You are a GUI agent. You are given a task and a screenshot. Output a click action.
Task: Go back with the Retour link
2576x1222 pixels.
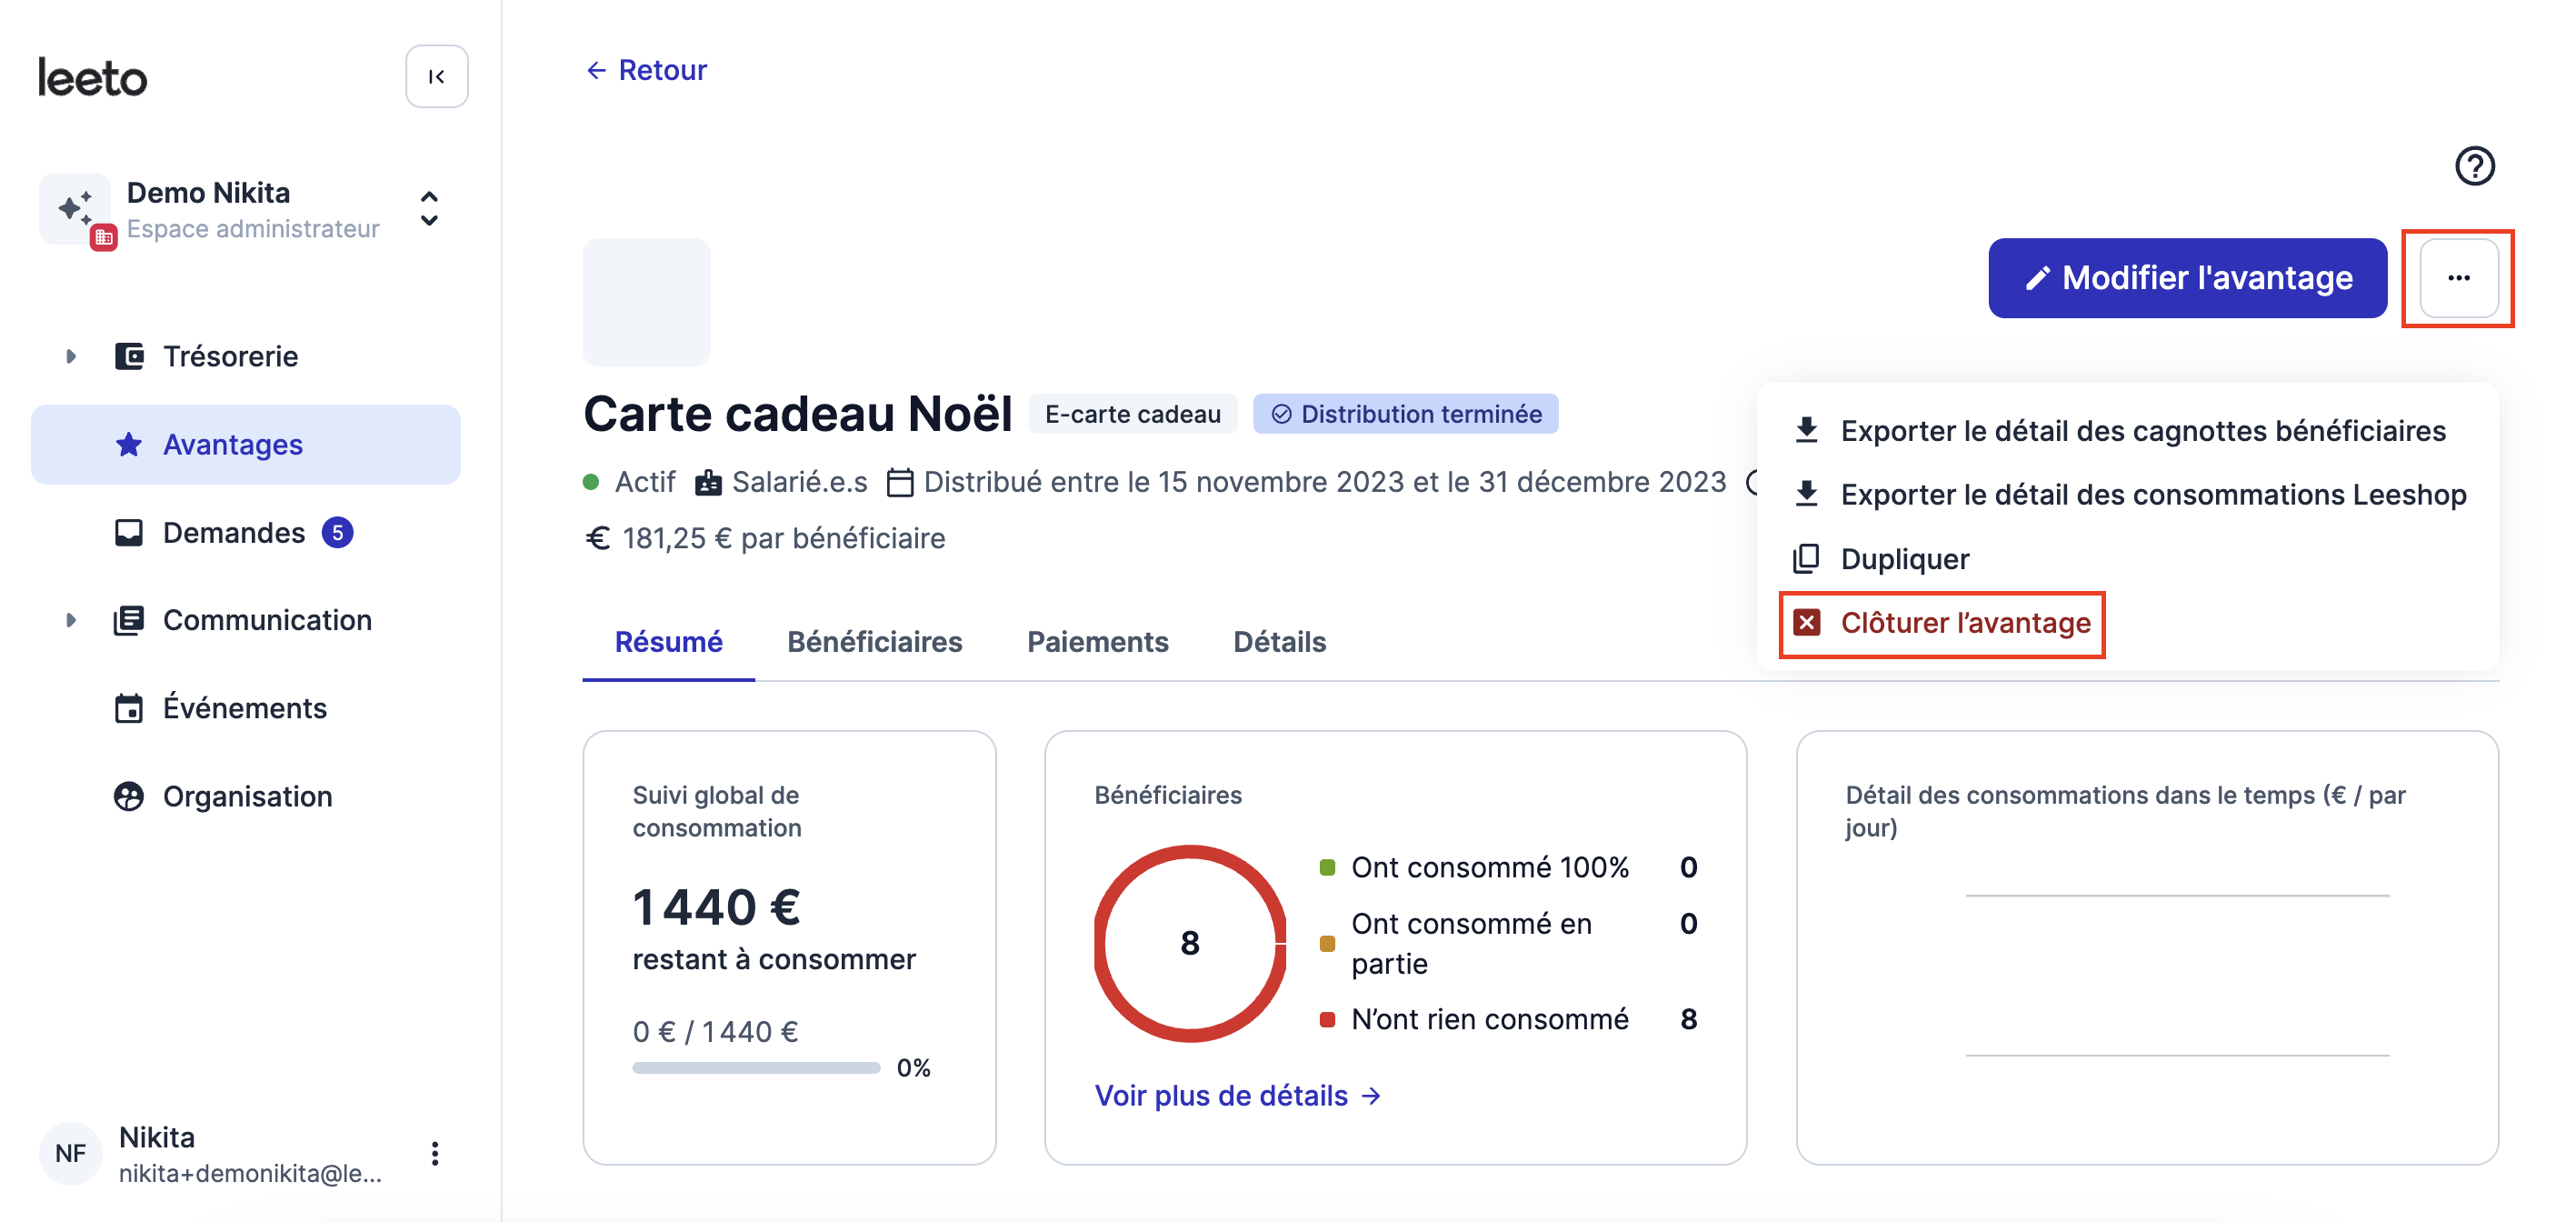click(646, 70)
